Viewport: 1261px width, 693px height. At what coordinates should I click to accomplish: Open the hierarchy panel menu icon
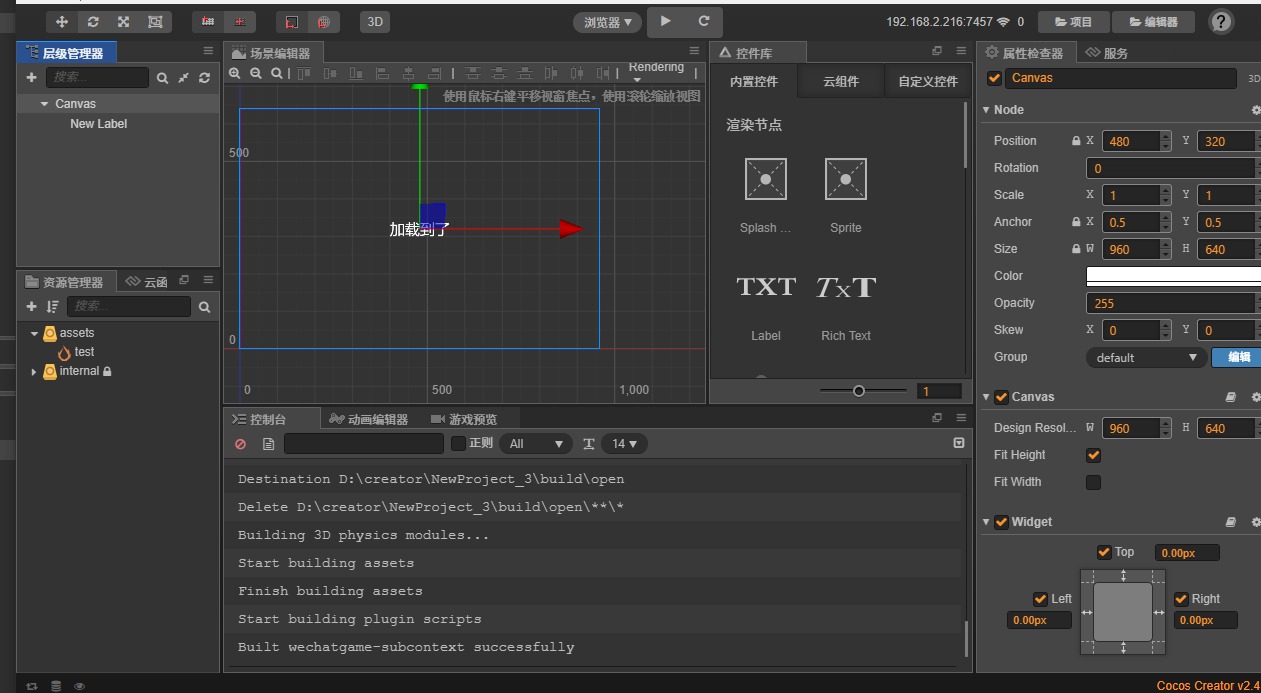(208, 51)
